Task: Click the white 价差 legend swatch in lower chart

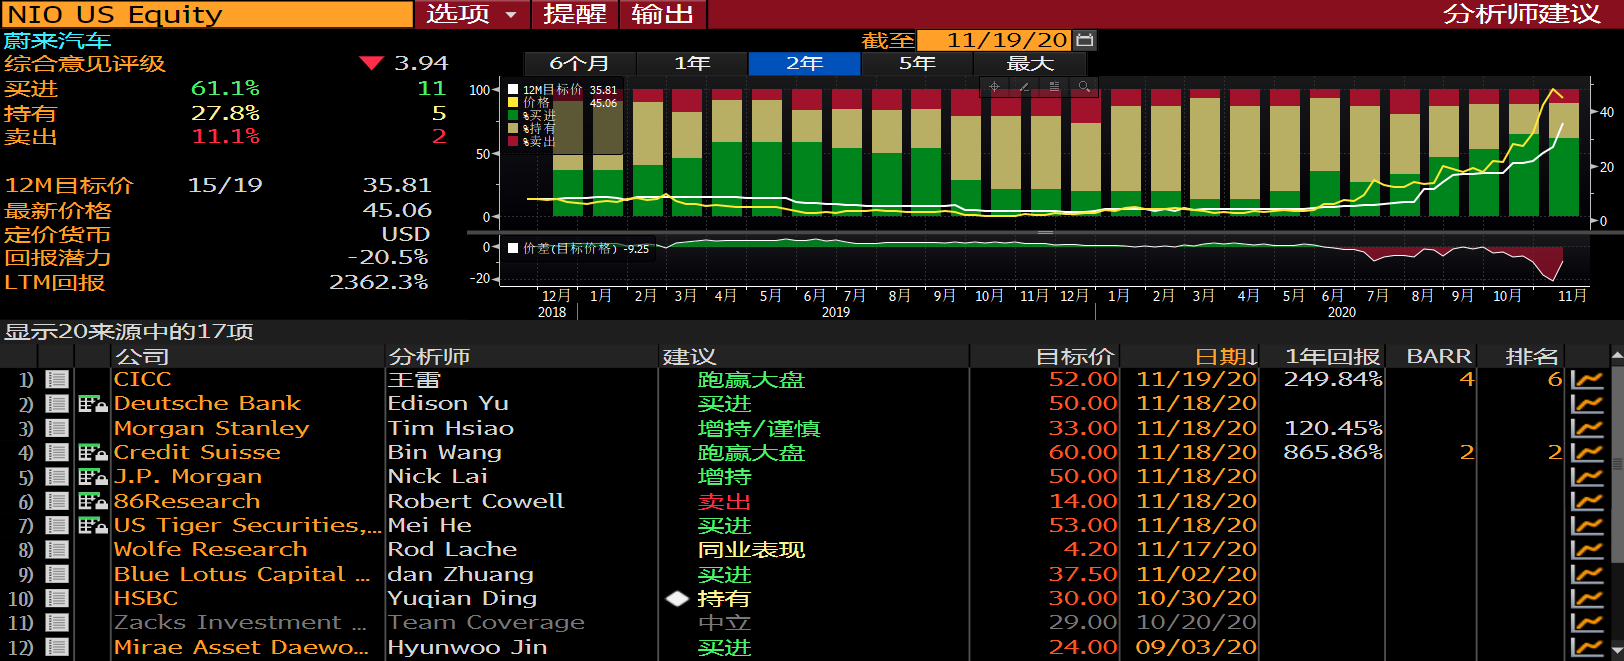Action: coord(513,248)
